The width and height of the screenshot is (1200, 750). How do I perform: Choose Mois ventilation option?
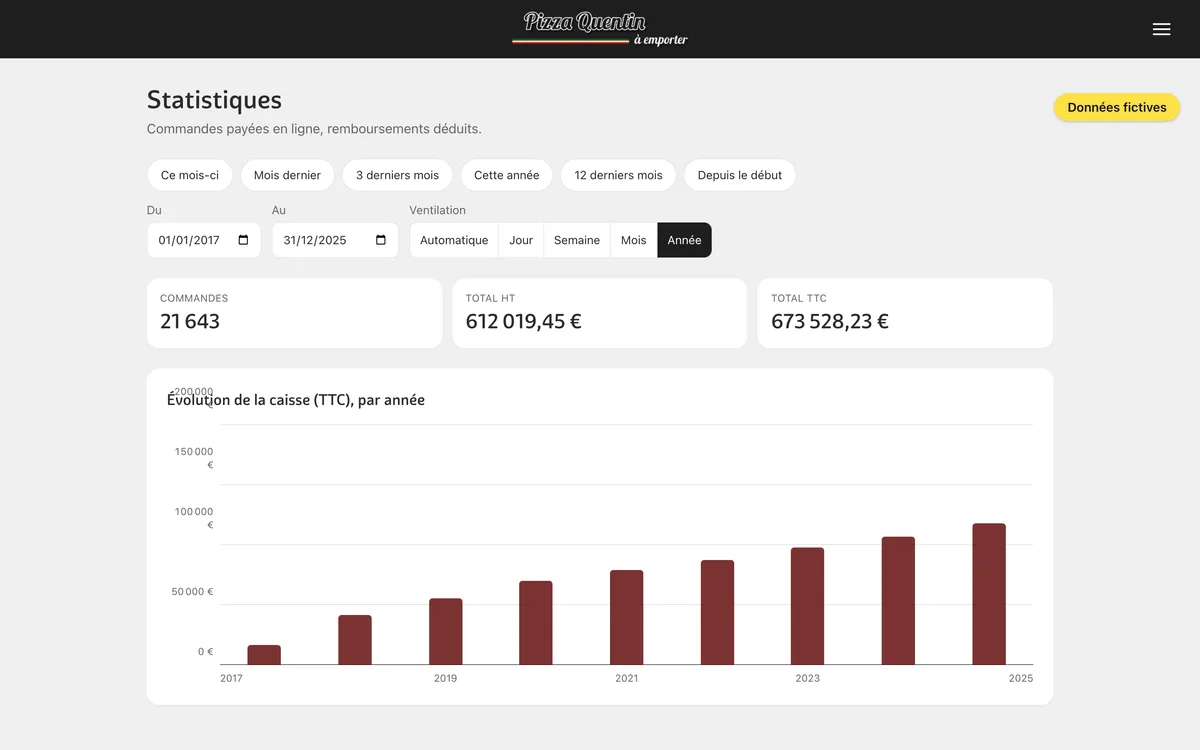(x=634, y=240)
